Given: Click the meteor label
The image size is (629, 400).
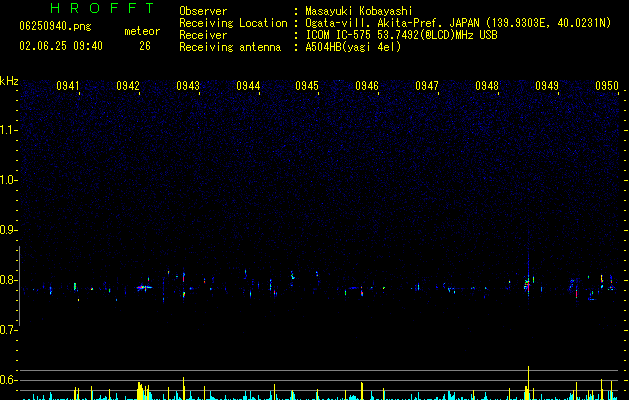Looking at the screenshot, I should (142, 31).
